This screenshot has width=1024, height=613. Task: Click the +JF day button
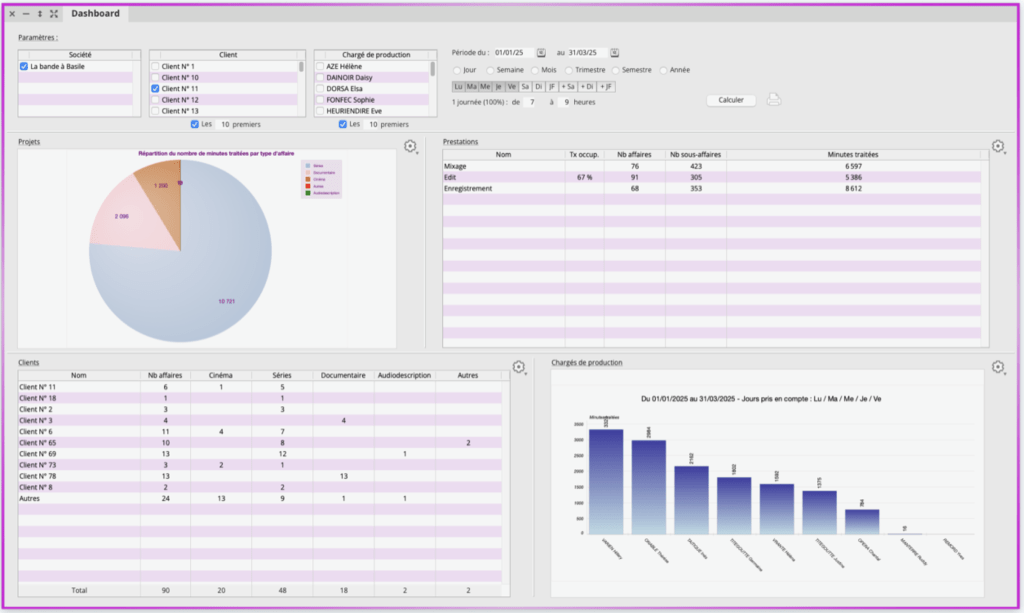607,86
